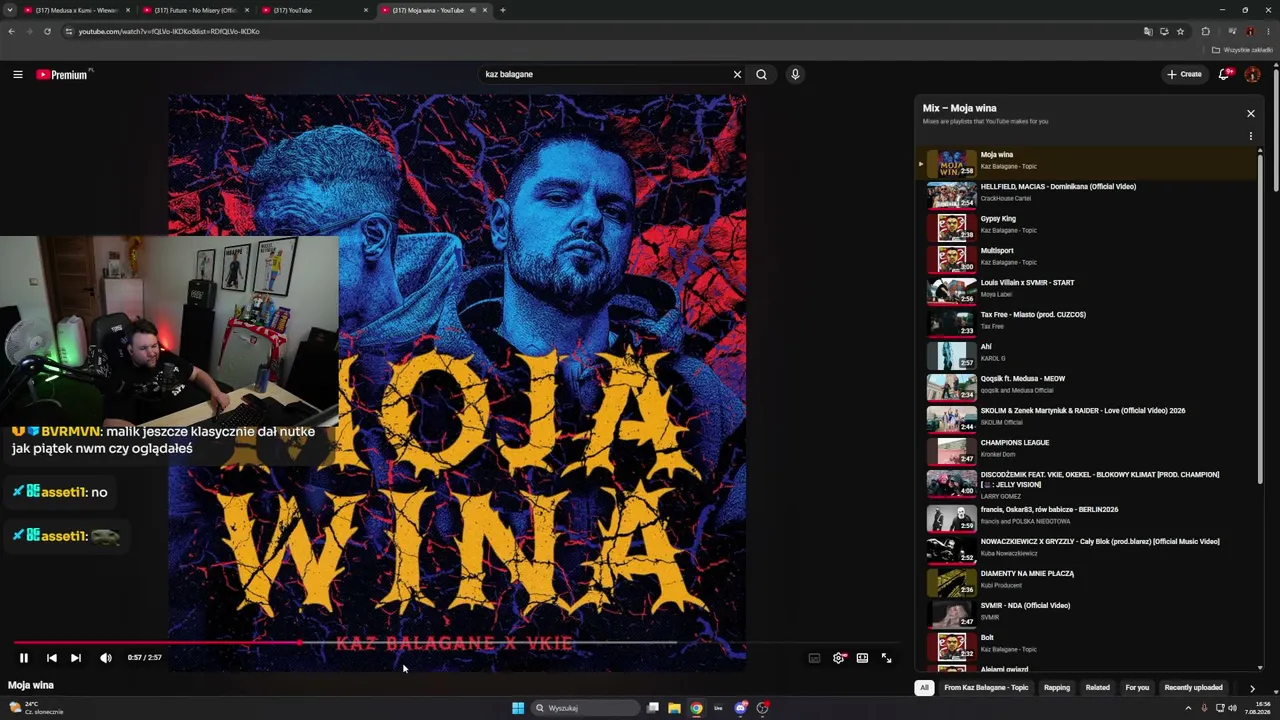Mute the video with the speaker icon
This screenshot has width=1280, height=720.
(106, 658)
